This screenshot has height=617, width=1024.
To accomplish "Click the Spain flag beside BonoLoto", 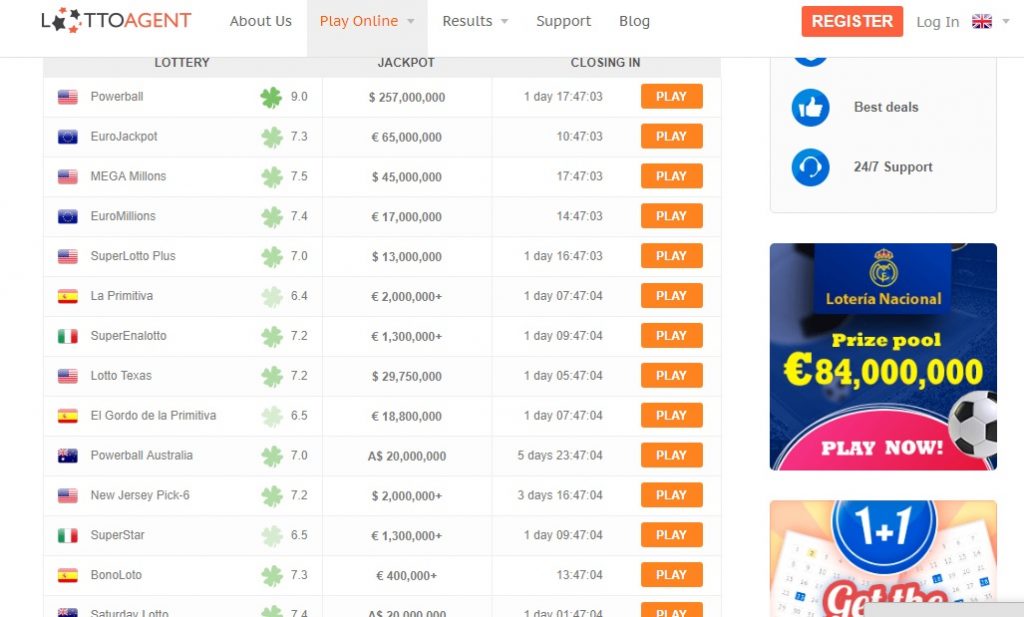I will click(x=67, y=575).
